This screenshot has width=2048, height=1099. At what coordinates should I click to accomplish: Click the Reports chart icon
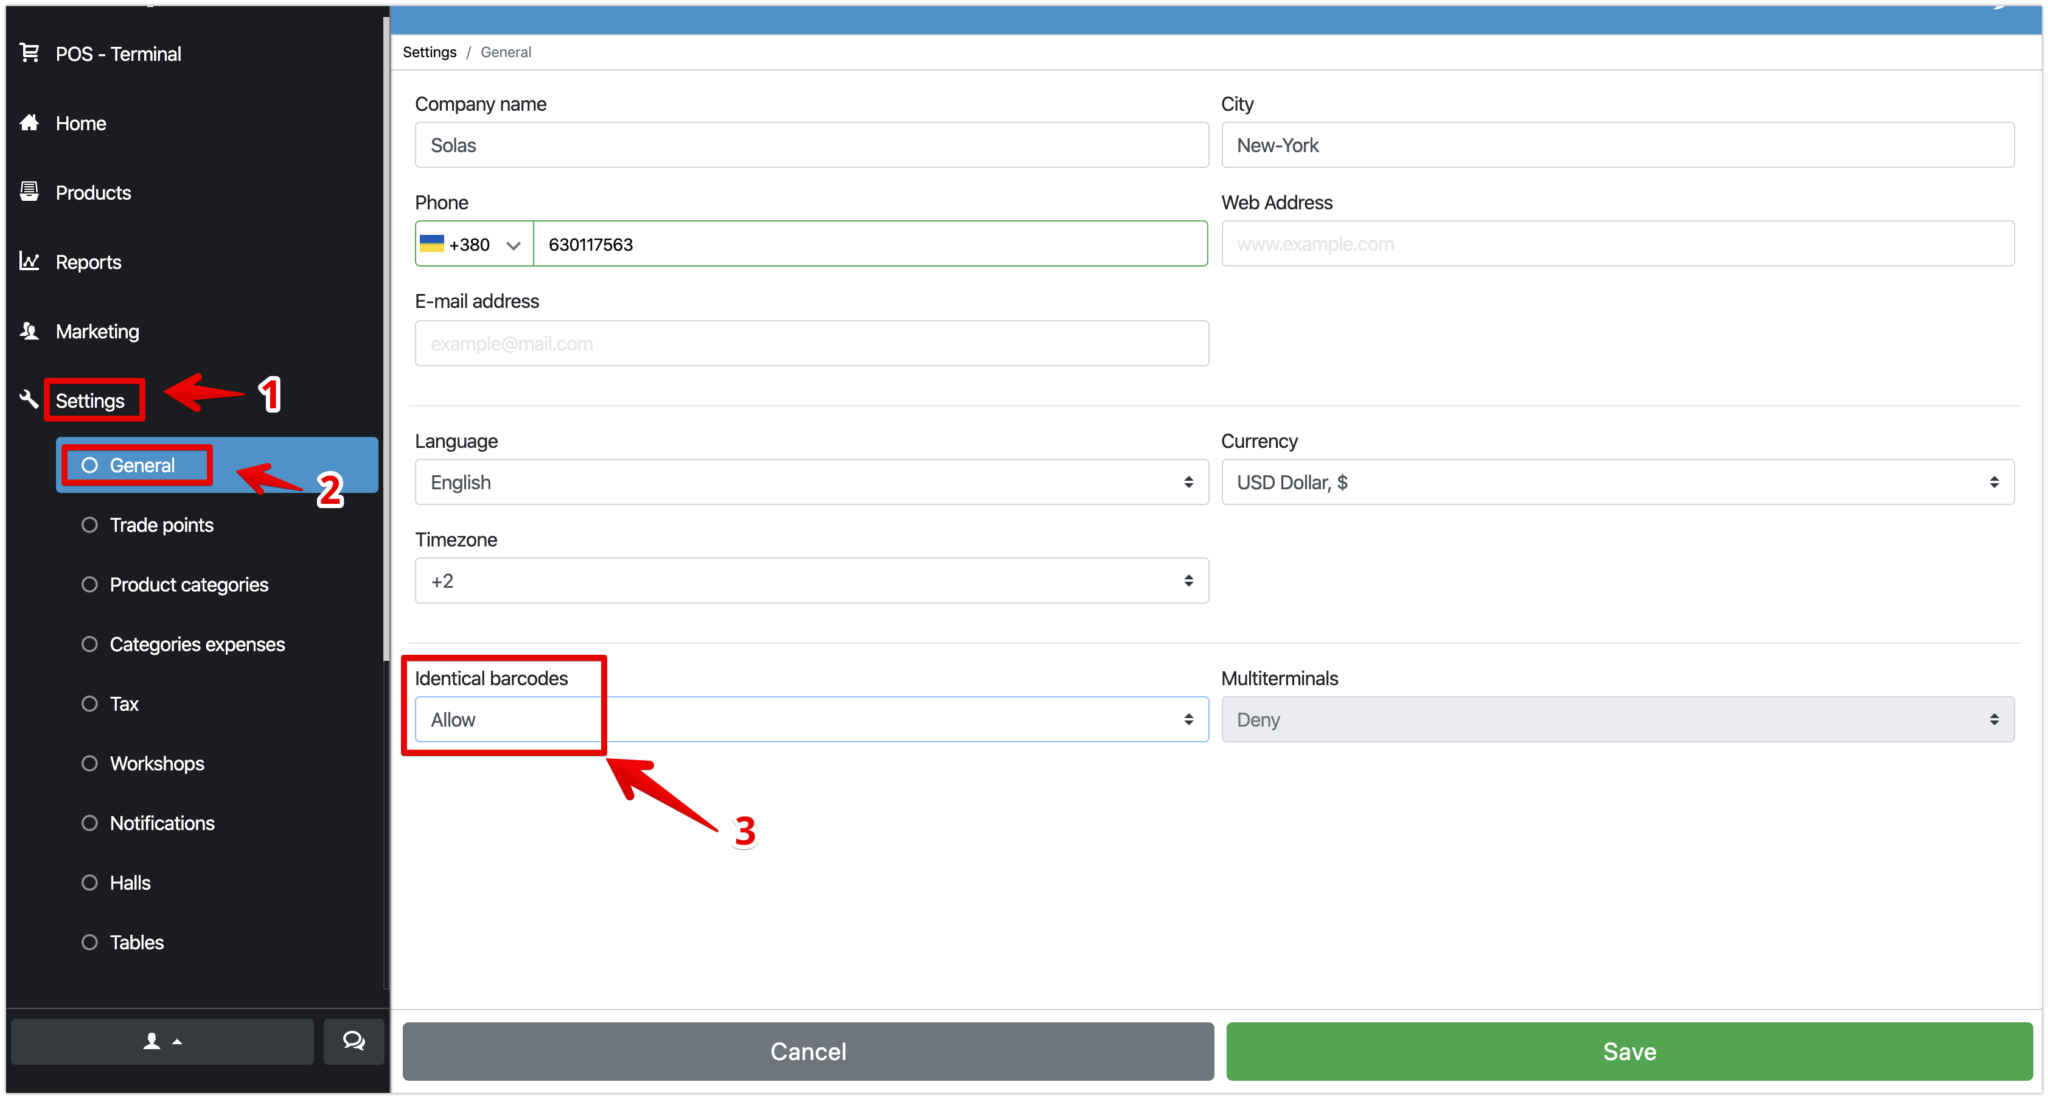[29, 261]
